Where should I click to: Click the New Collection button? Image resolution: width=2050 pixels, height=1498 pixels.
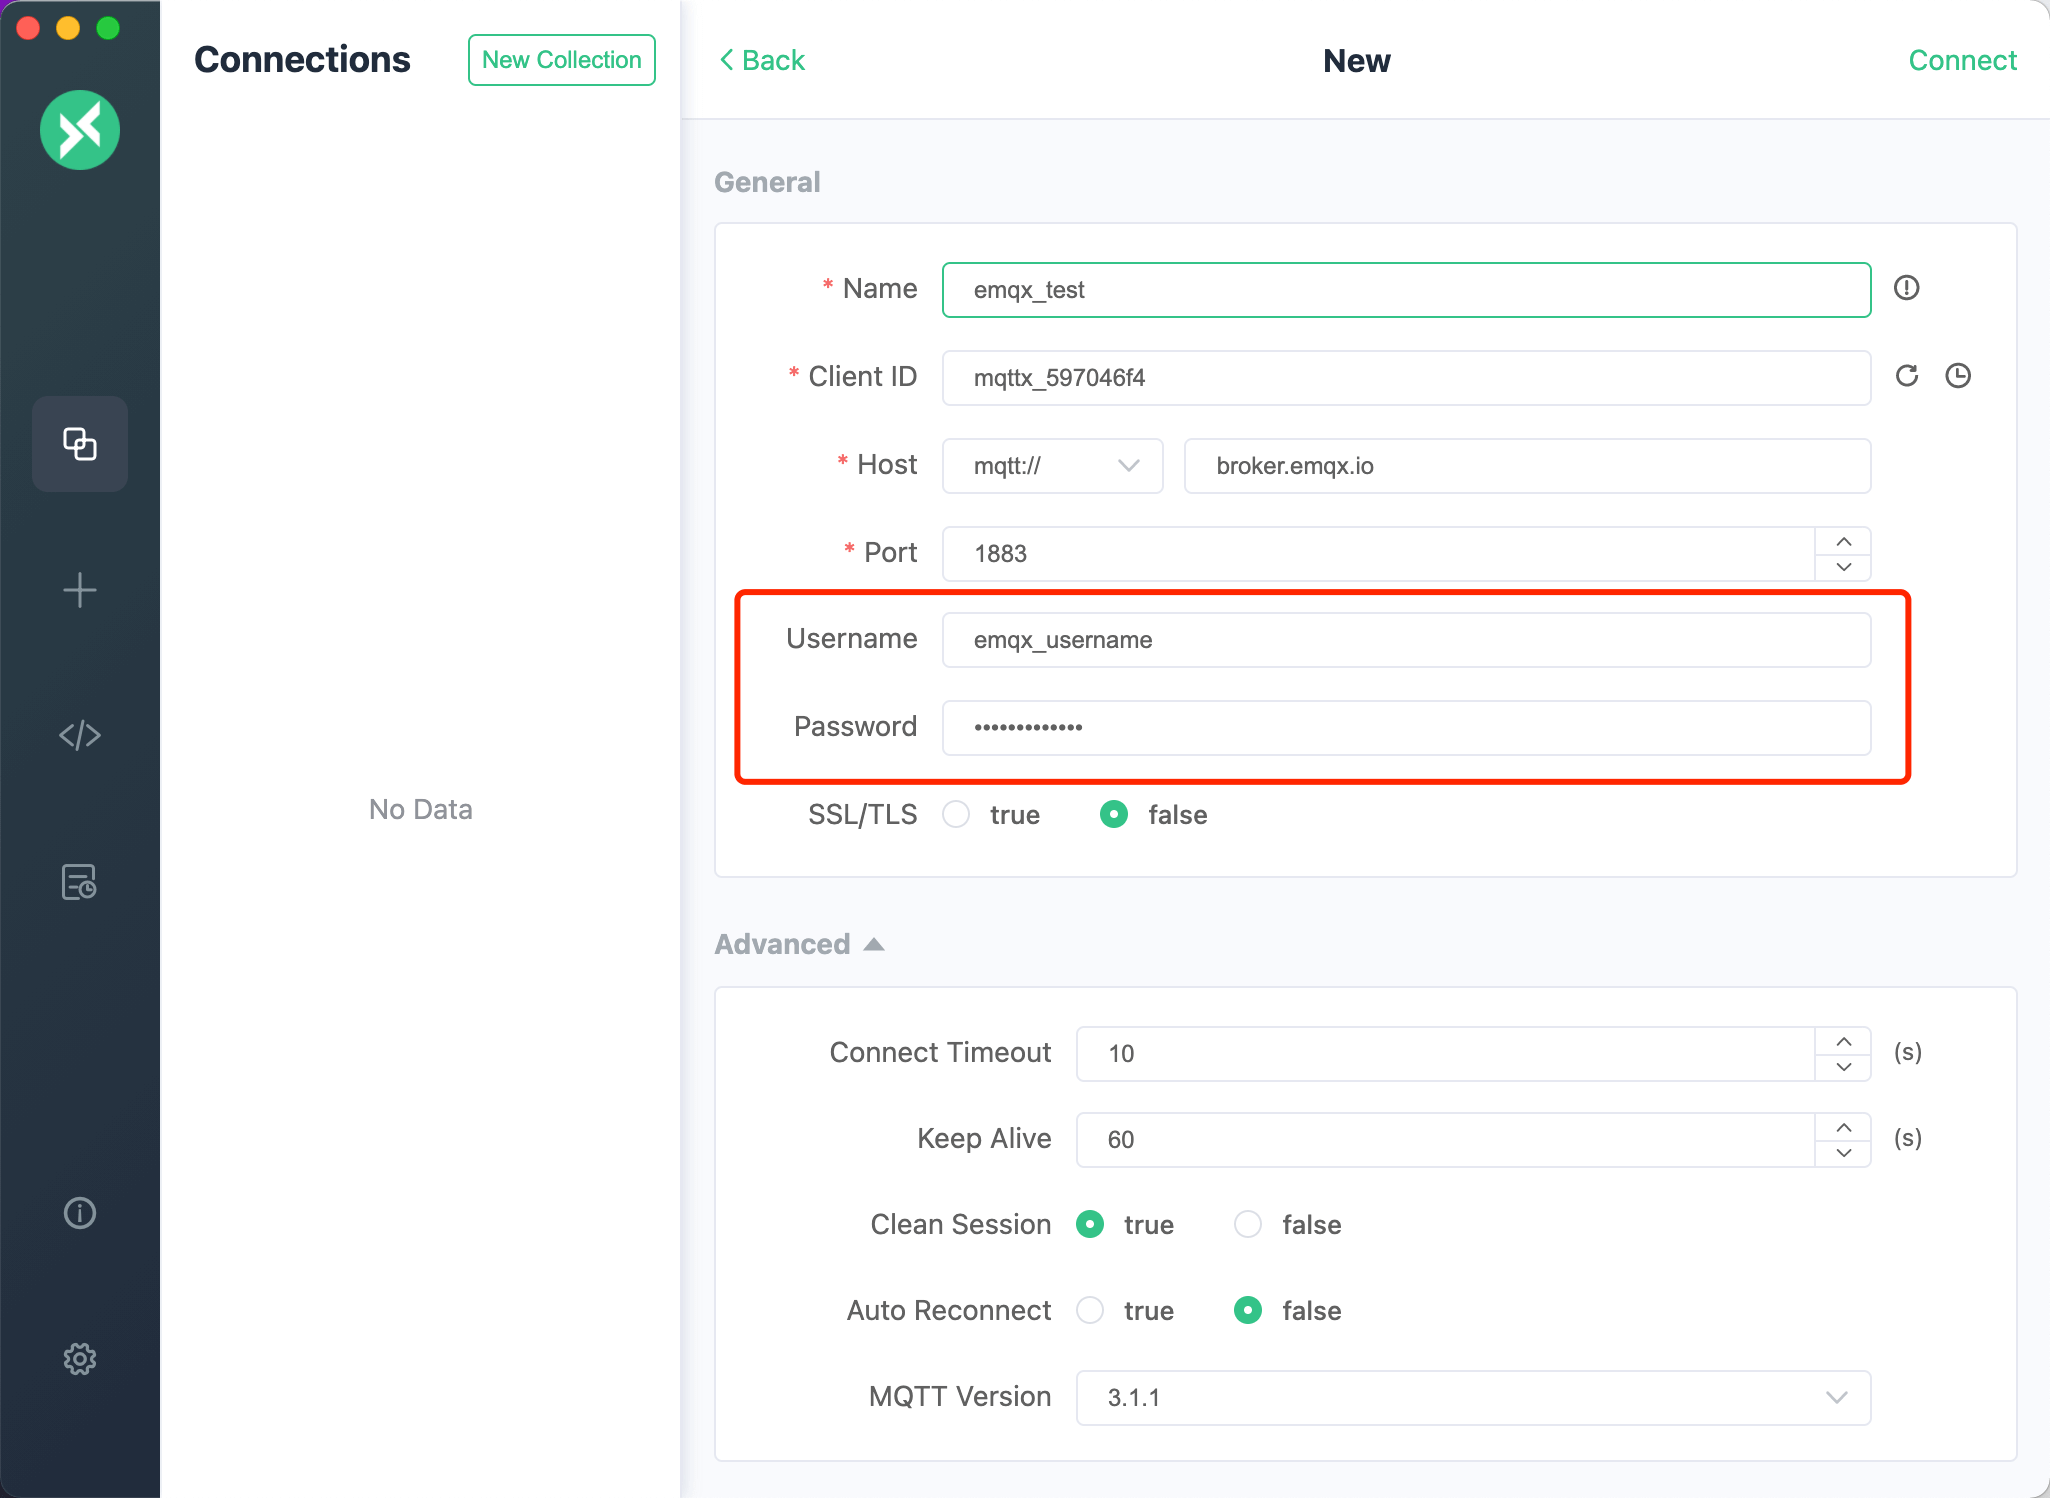[562, 59]
